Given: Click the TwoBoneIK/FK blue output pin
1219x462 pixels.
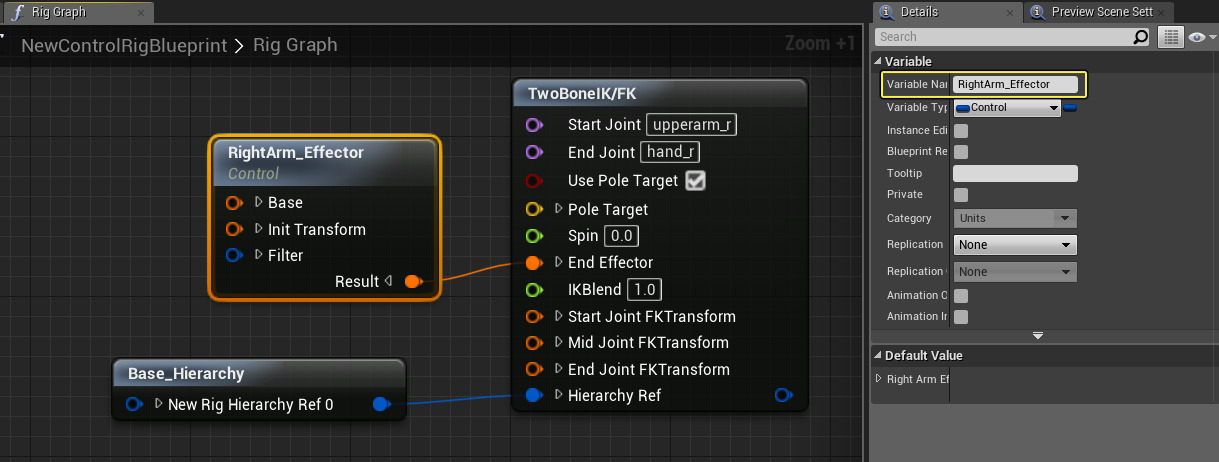Looking at the screenshot, I should (x=784, y=395).
